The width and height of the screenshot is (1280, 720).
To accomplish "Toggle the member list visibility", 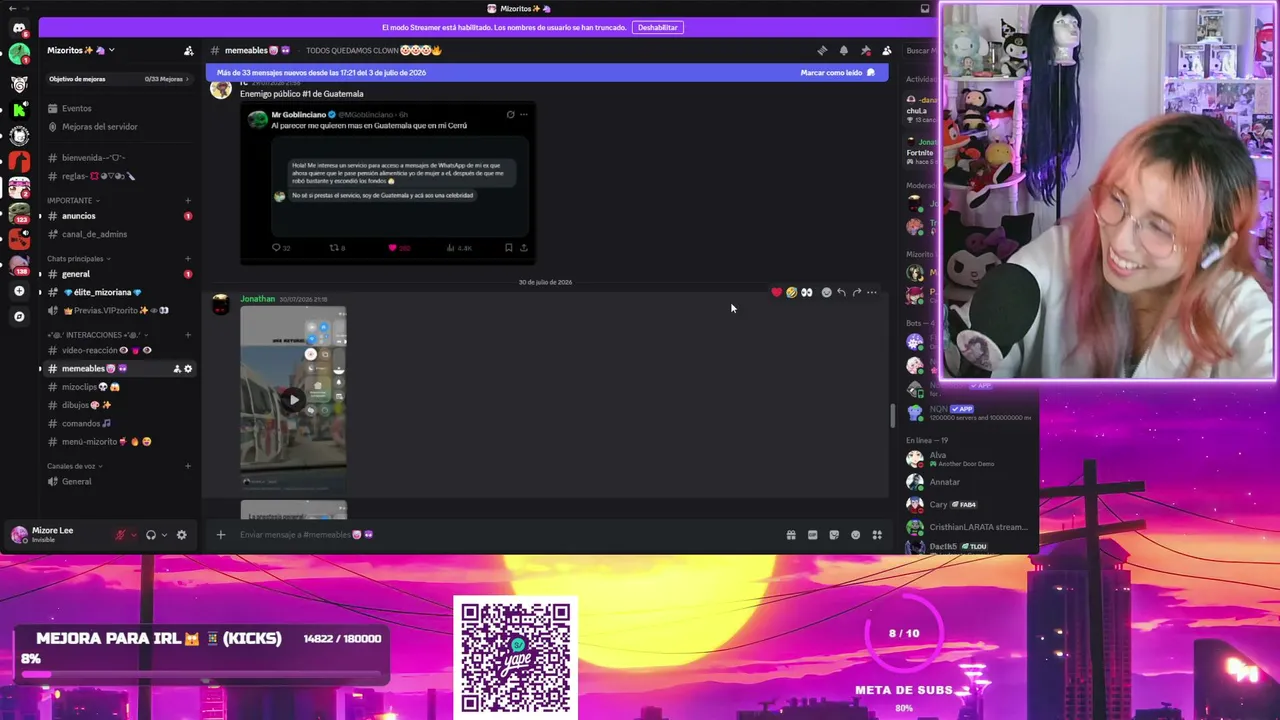I will (x=887, y=50).
